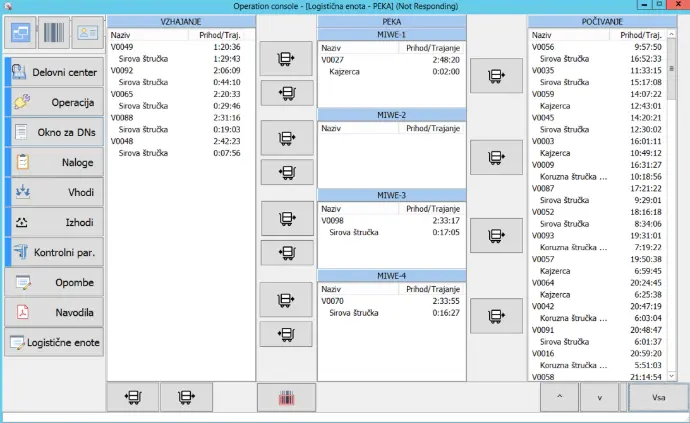Click the red barcode scan button at bottom

[286, 397]
